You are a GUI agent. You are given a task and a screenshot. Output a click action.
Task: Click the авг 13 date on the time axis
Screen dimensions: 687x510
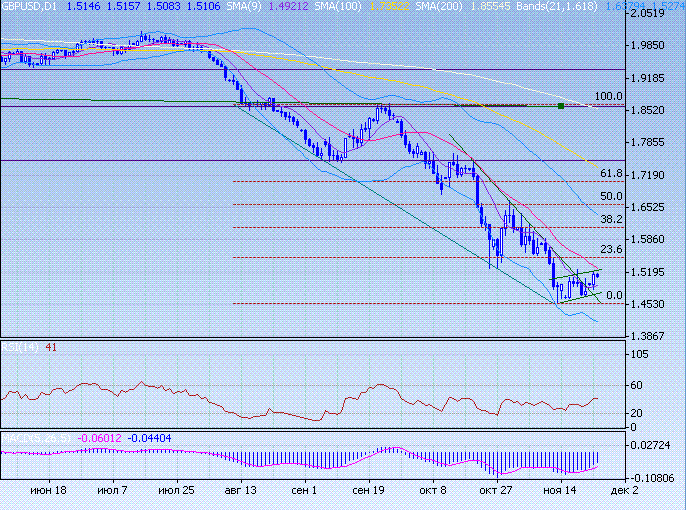click(241, 492)
